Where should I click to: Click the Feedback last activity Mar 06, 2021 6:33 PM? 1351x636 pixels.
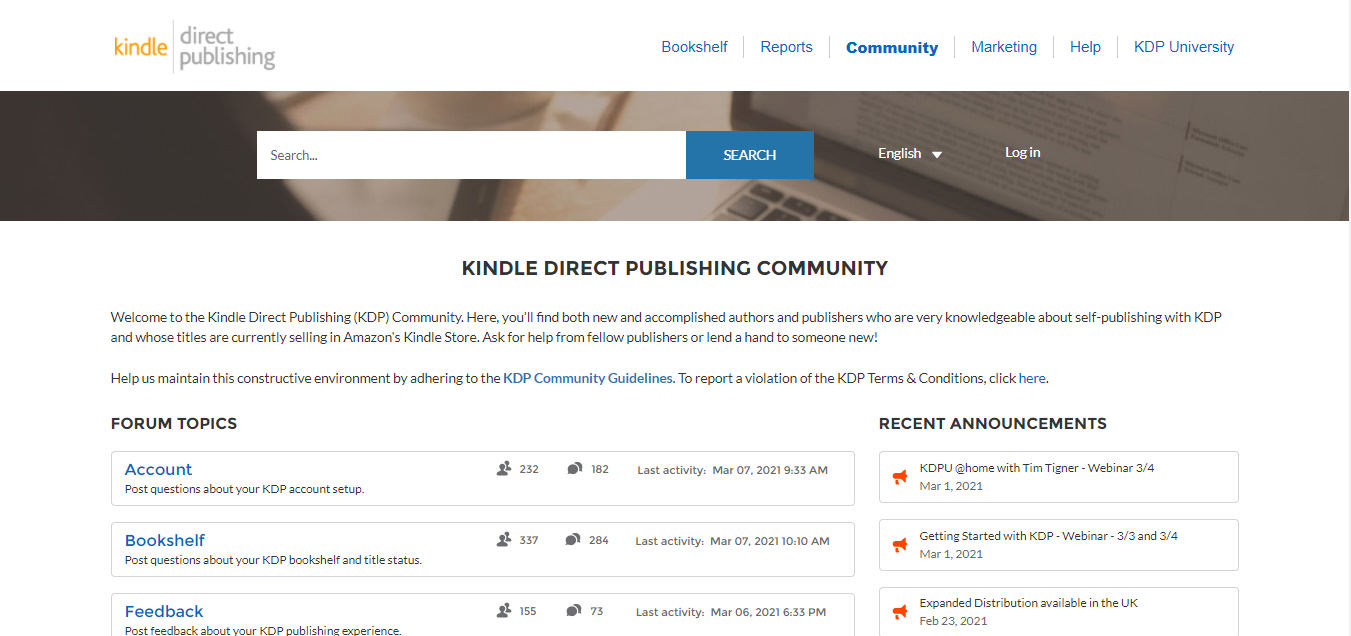[768, 612]
